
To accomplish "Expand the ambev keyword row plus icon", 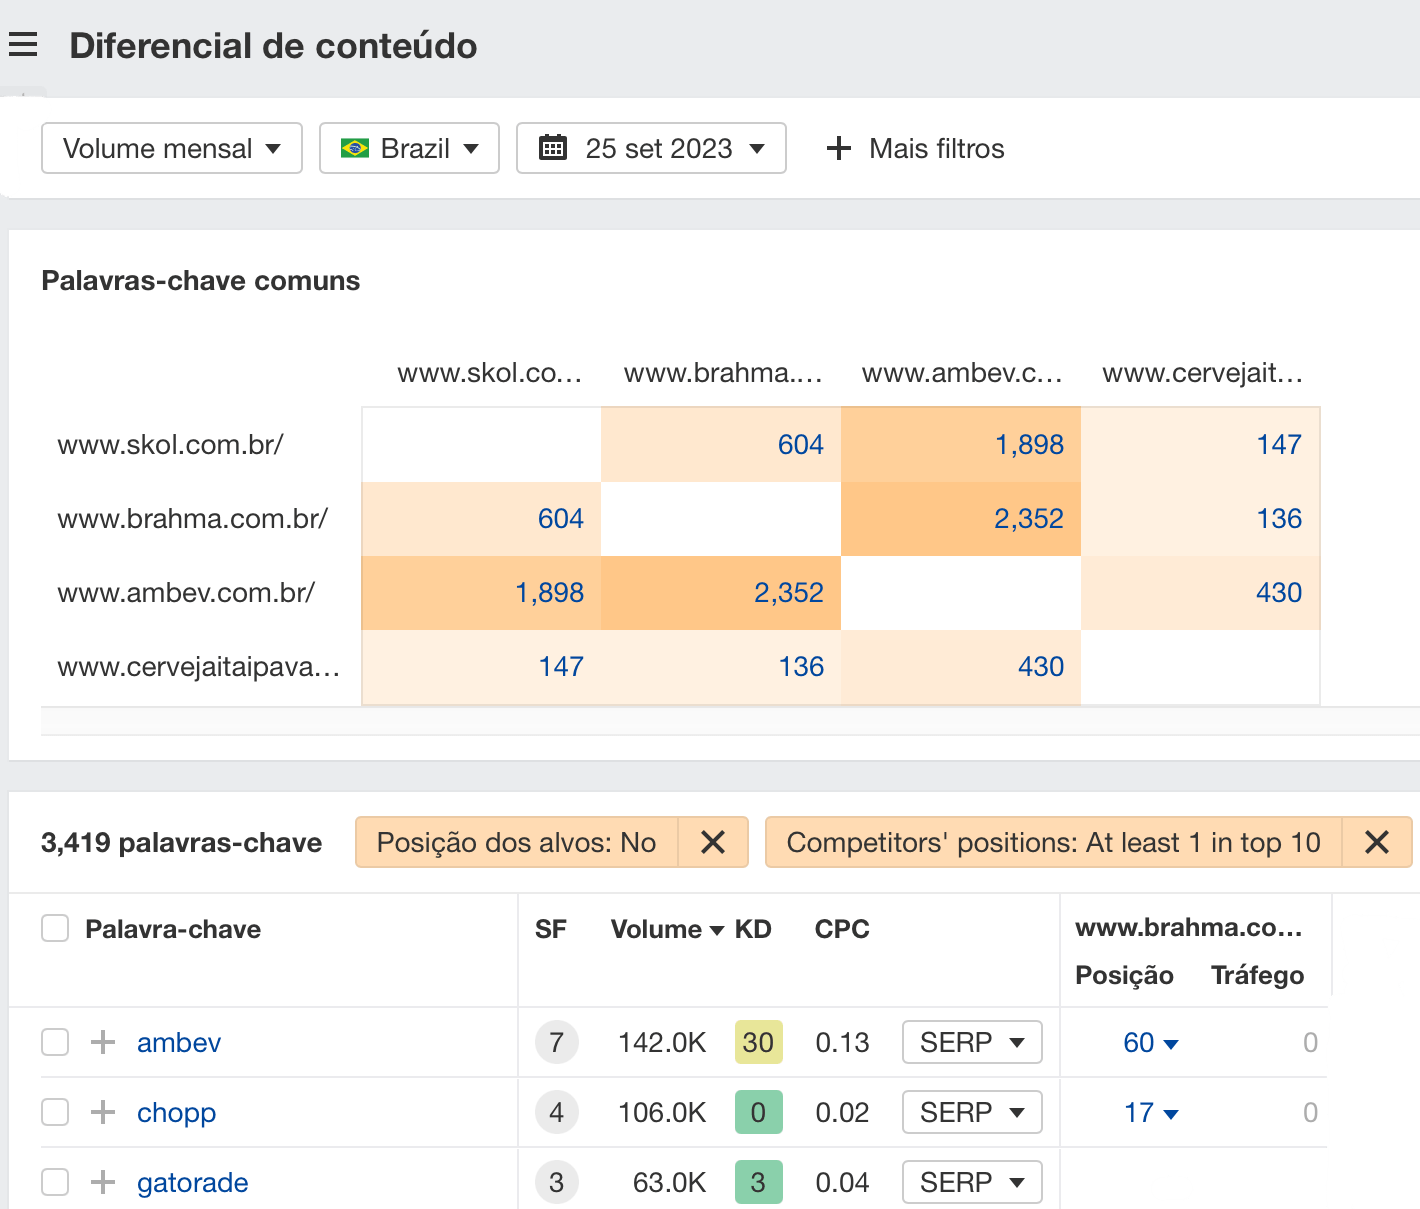I will [103, 1043].
